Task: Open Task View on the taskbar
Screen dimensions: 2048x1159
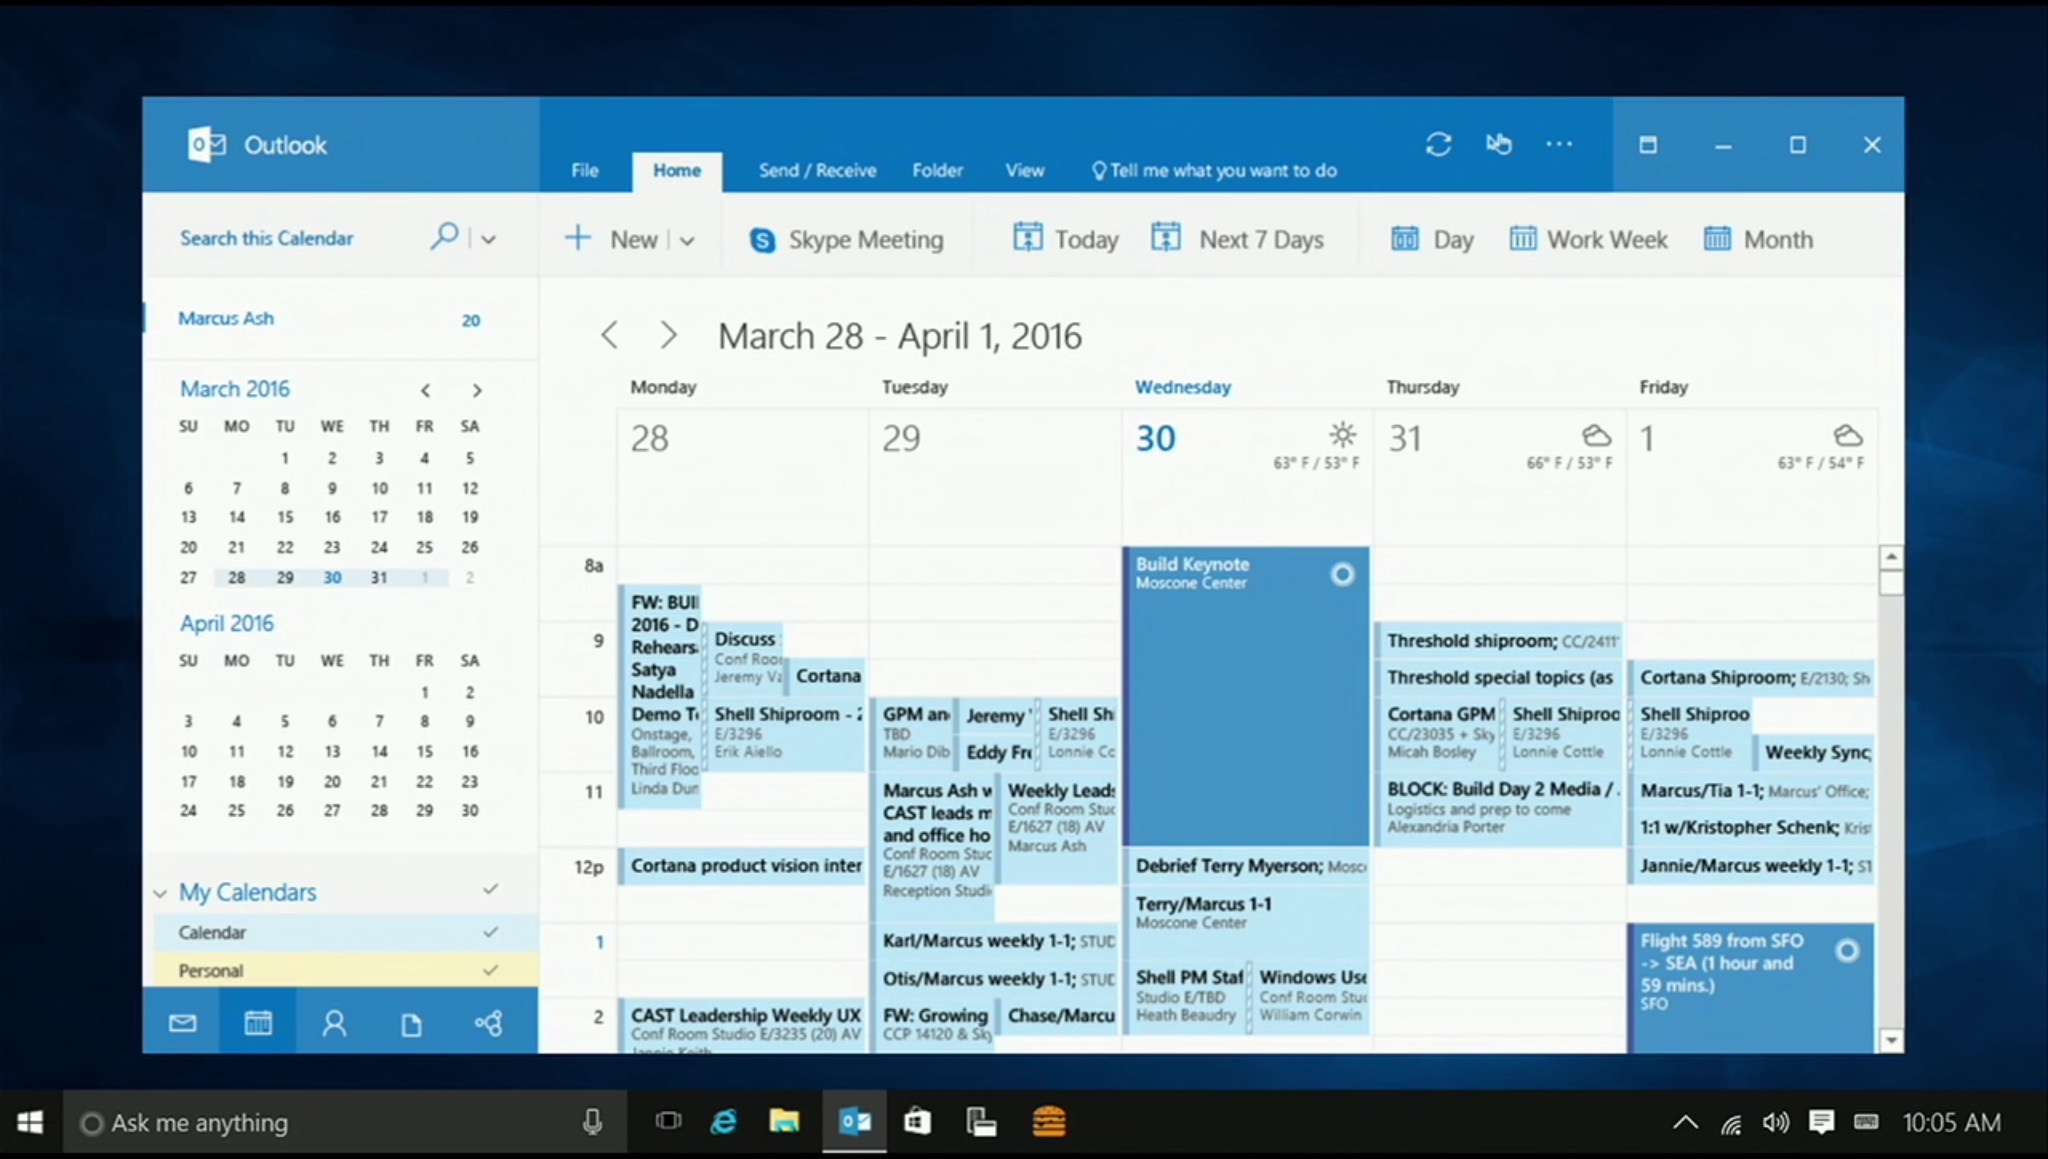Action: tap(668, 1122)
